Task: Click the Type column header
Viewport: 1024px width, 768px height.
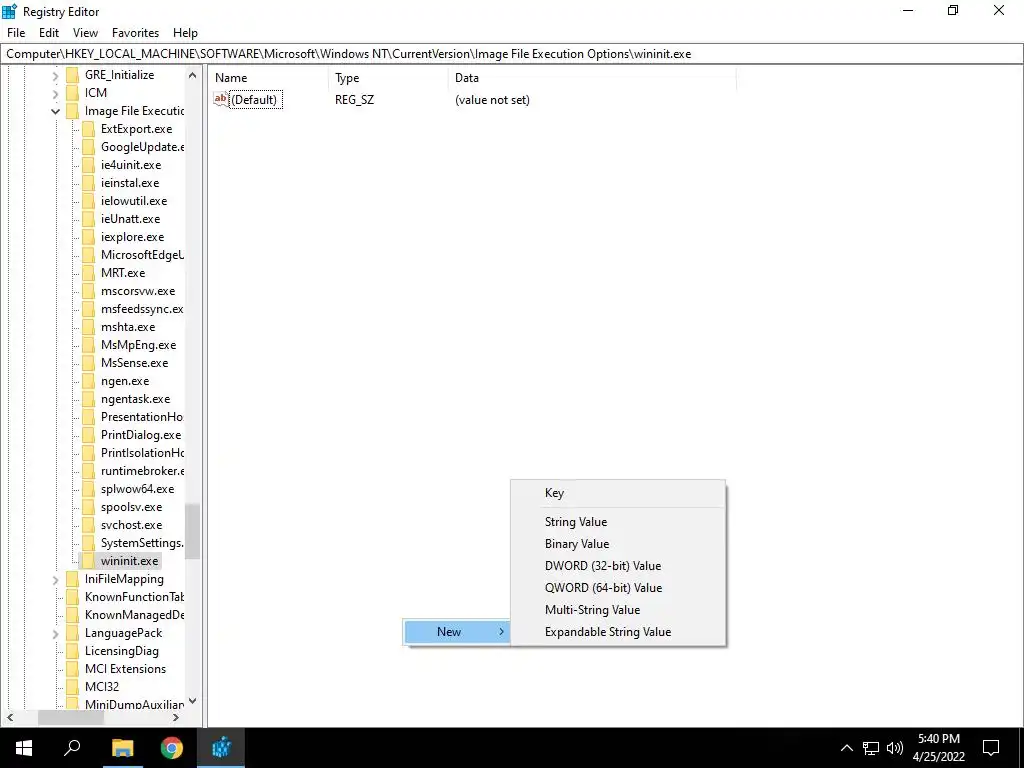Action: [389, 78]
